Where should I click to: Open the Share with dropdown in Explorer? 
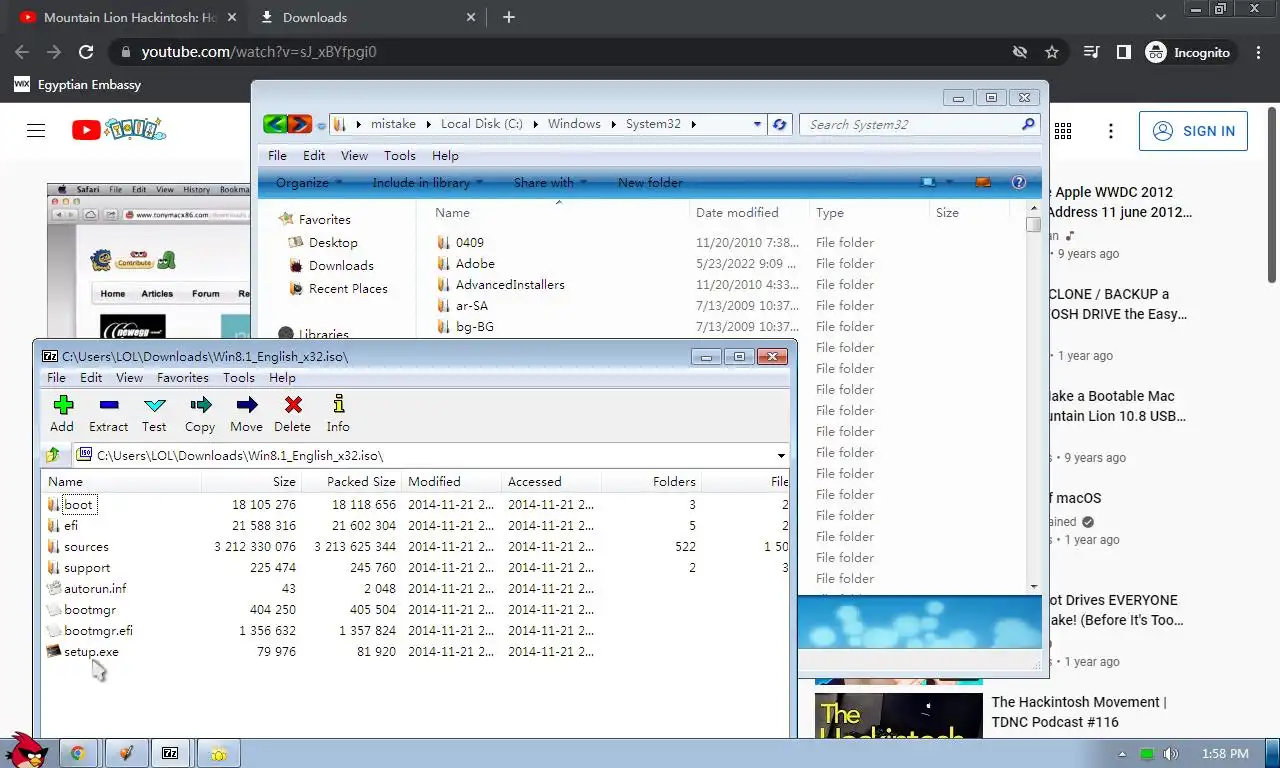click(x=550, y=183)
